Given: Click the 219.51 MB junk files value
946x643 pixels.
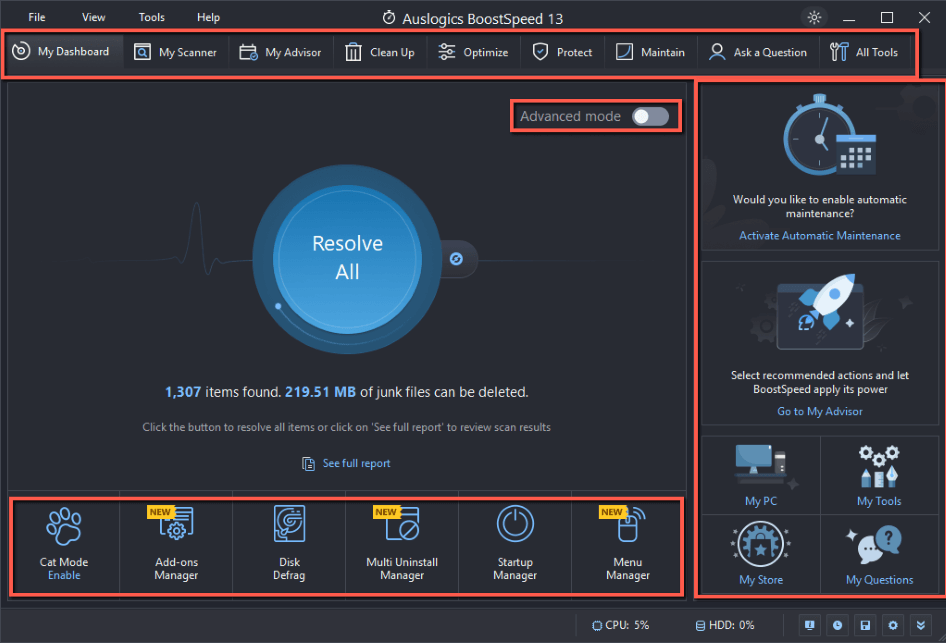Looking at the screenshot, I should (320, 392).
